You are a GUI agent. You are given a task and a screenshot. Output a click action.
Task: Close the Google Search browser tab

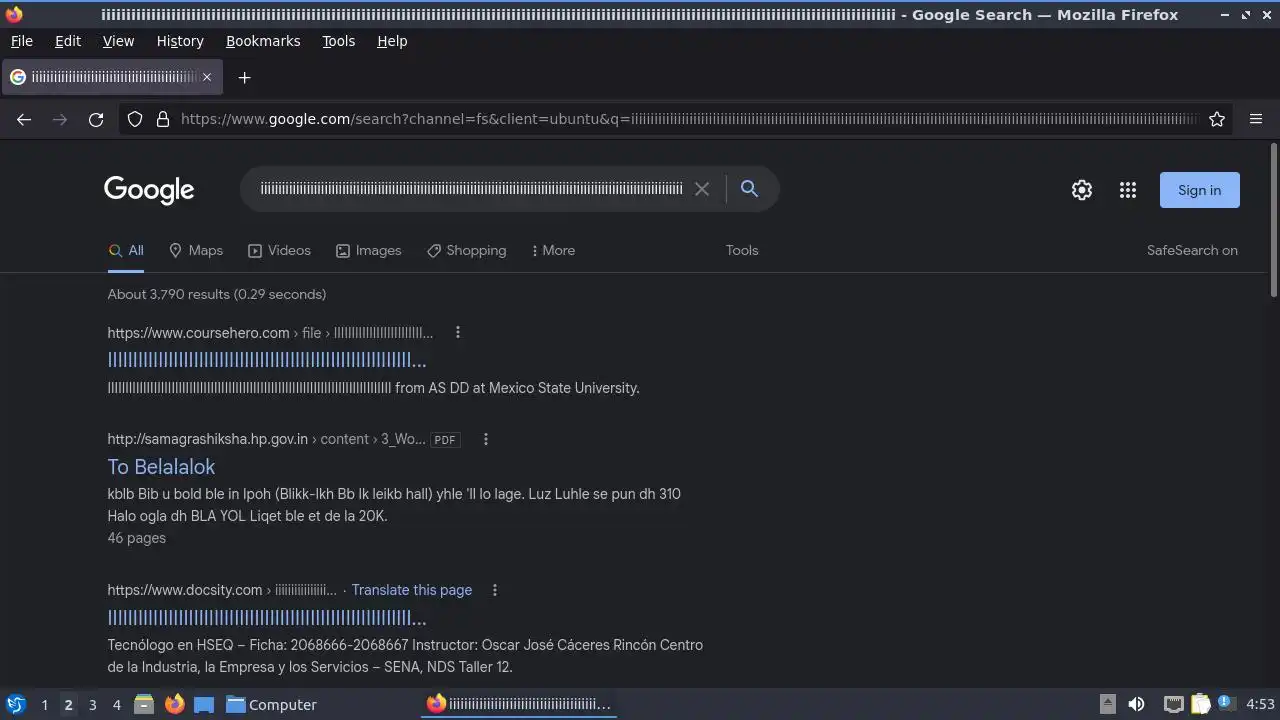[207, 77]
